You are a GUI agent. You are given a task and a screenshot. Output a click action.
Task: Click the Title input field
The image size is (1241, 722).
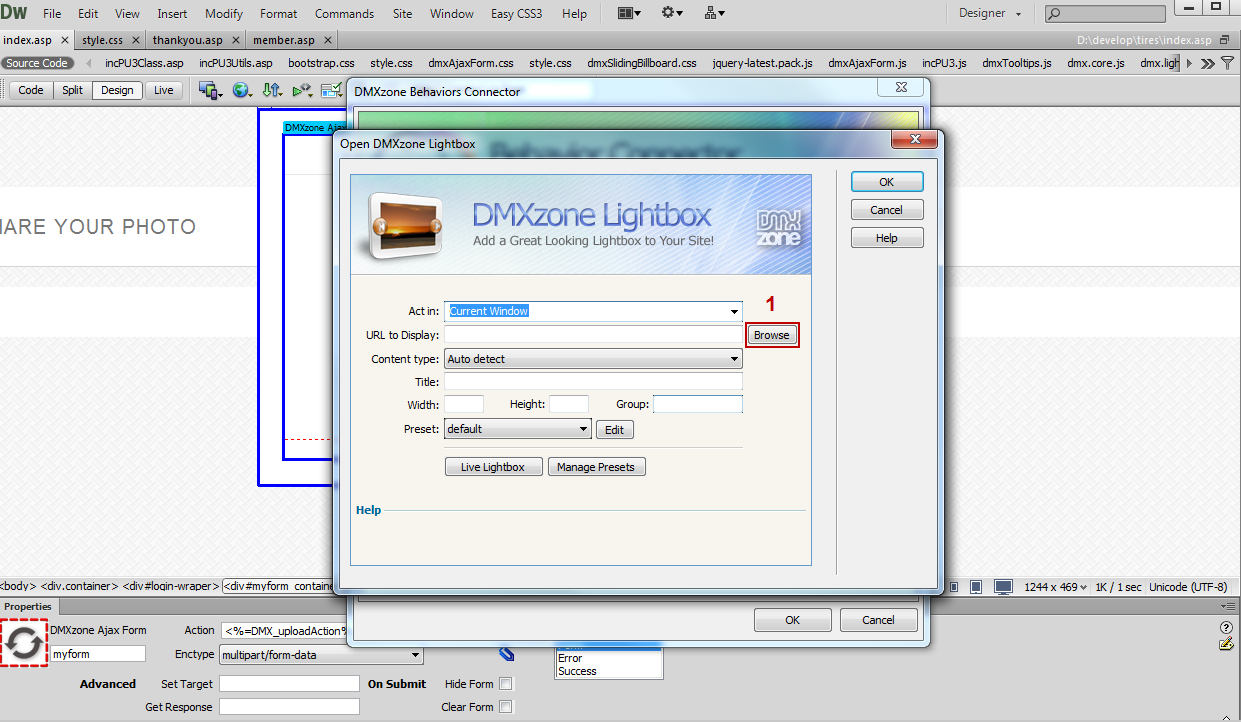(x=593, y=382)
